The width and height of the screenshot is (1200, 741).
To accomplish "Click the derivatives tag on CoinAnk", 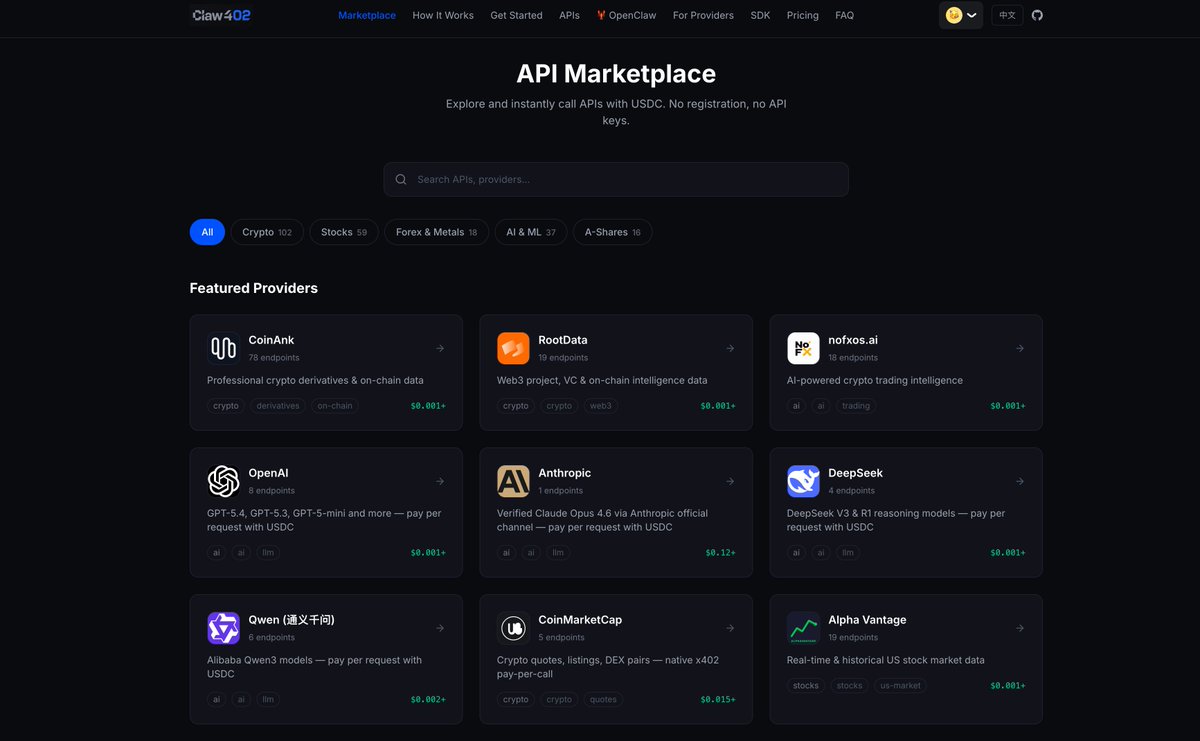I will coord(278,406).
